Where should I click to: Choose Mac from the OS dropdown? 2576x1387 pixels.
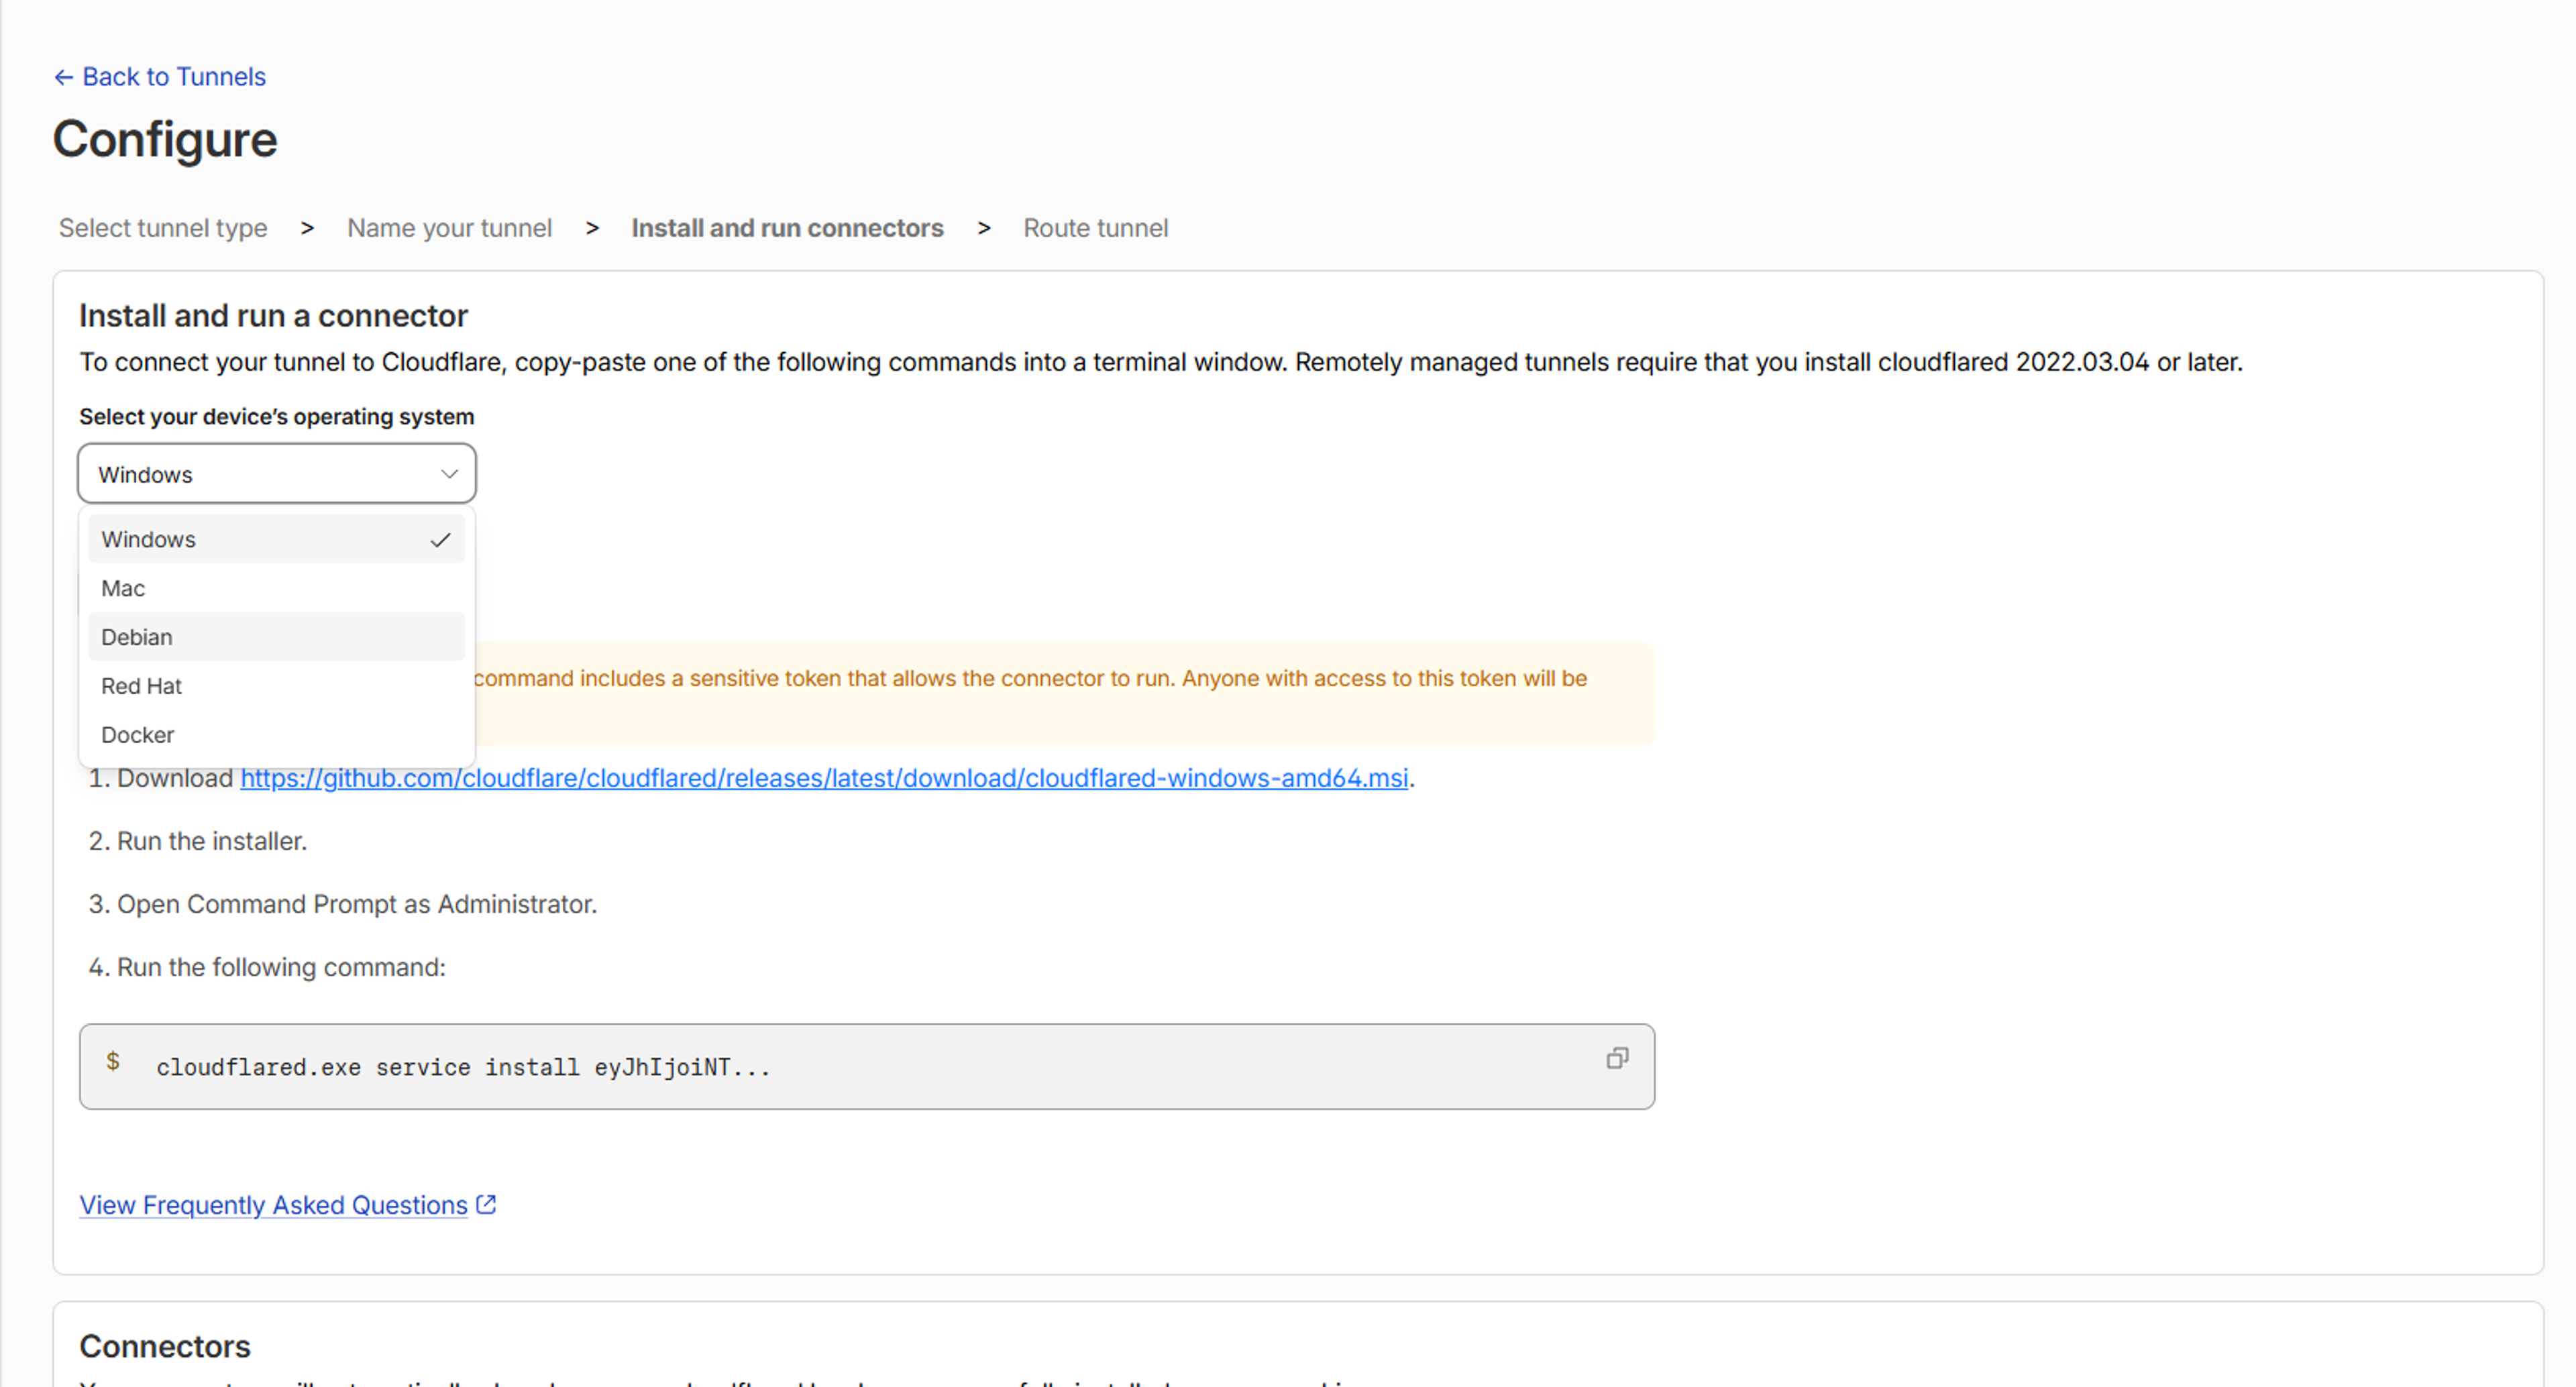(x=276, y=588)
